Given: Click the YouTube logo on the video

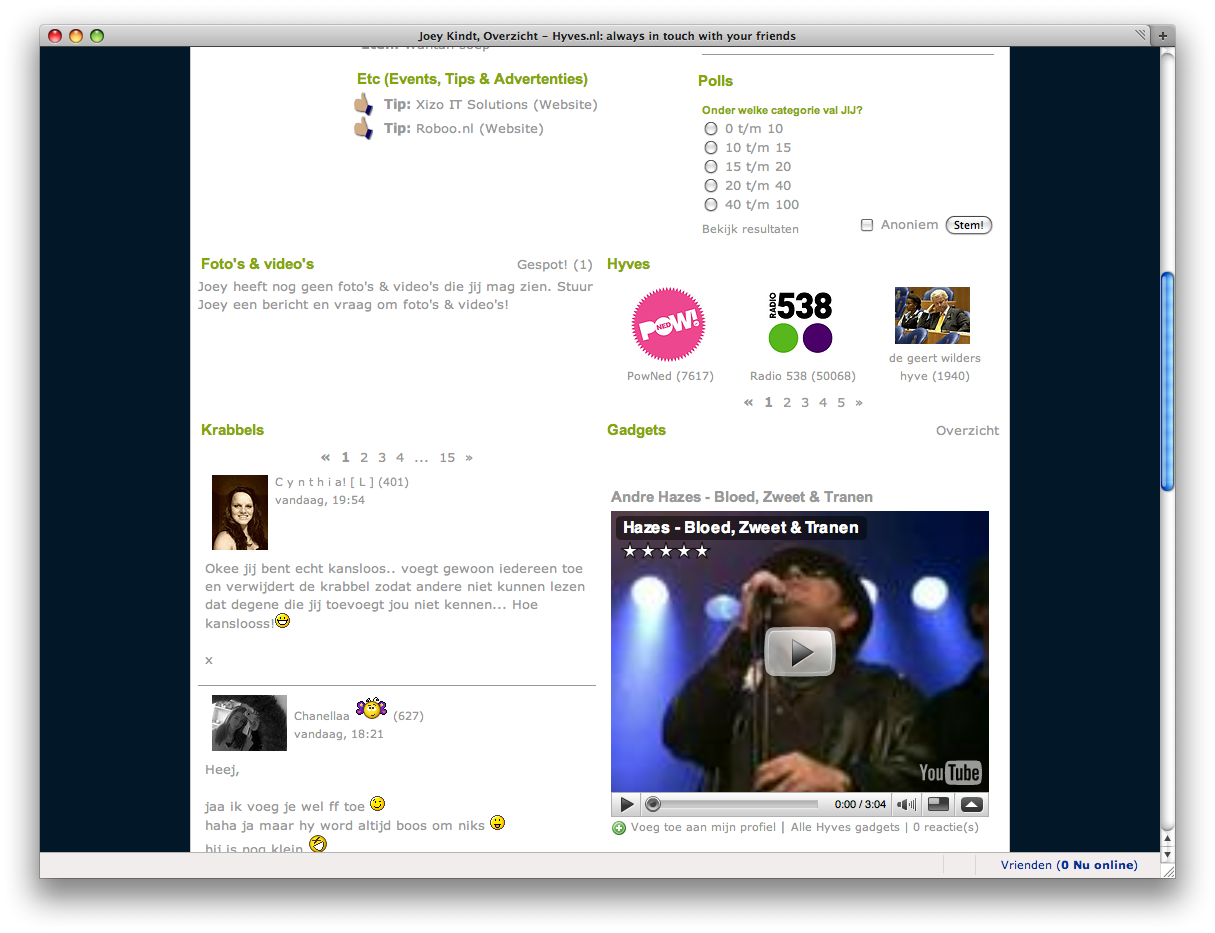Looking at the screenshot, I should click(950, 772).
